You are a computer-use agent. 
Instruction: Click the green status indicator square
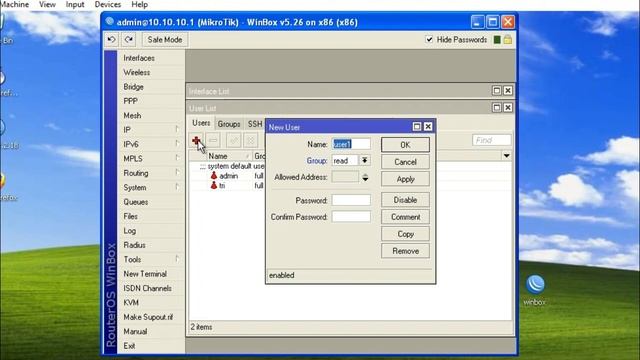coord(497,40)
